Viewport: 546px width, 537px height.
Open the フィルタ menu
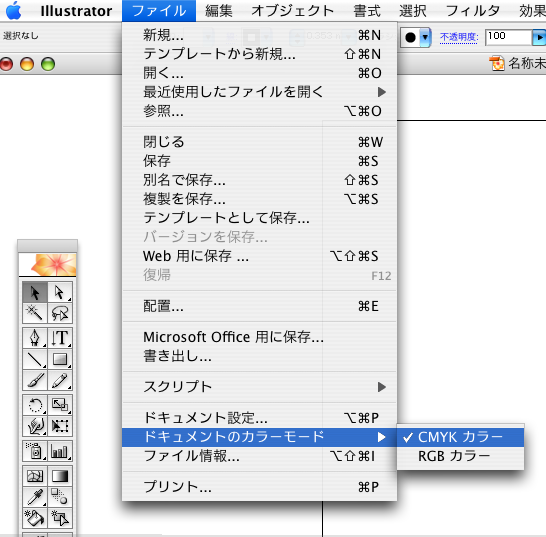point(473,11)
